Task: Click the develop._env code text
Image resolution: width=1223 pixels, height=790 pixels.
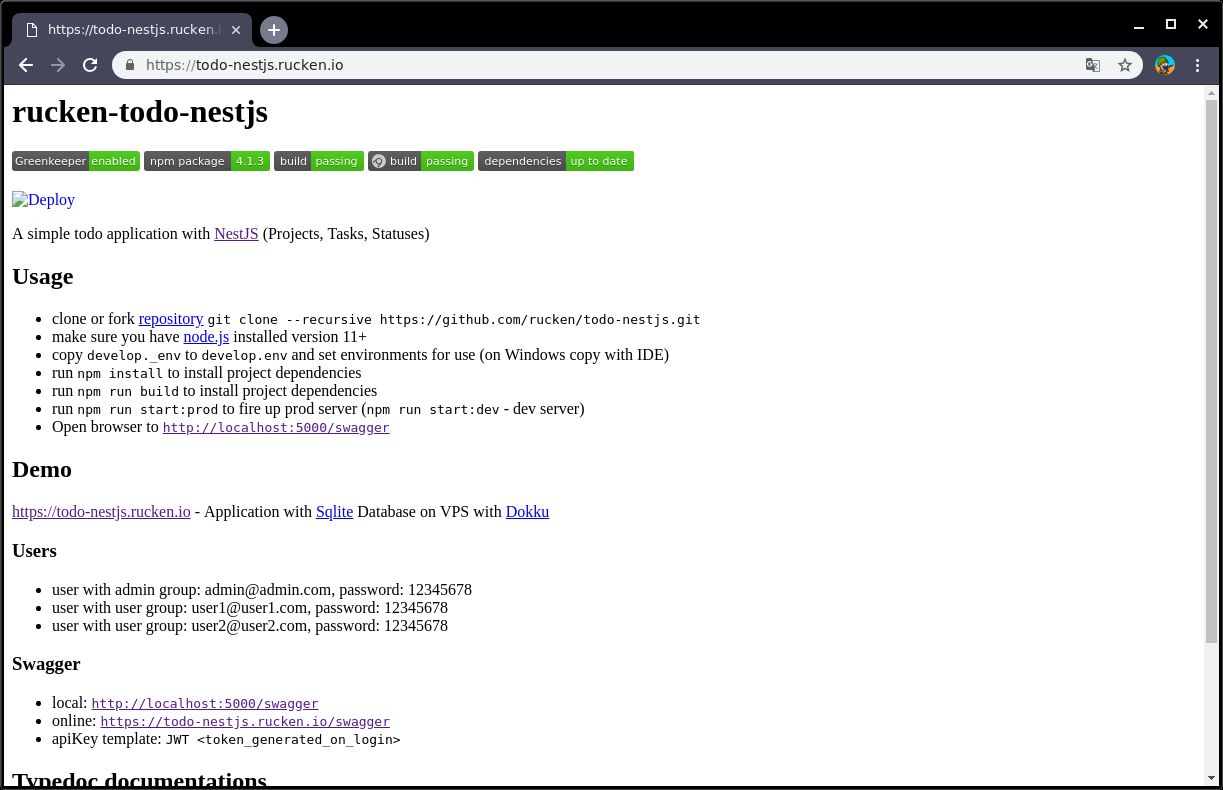Action: [x=134, y=355]
